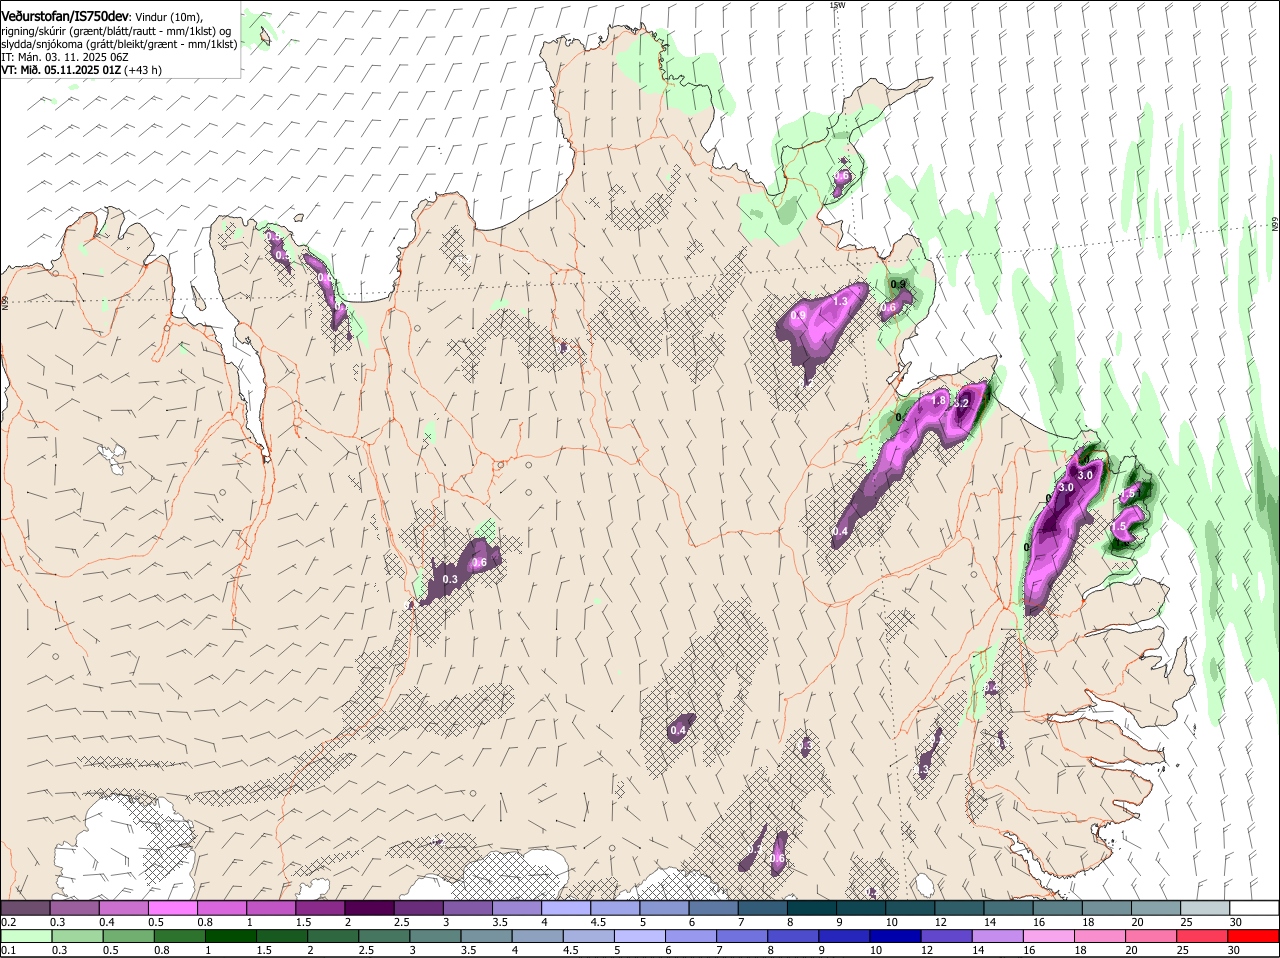Click the medium green bottom swatch between 0.5 and 0.8
This screenshot has height=958, width=1280.
click(x=128, y=936)
